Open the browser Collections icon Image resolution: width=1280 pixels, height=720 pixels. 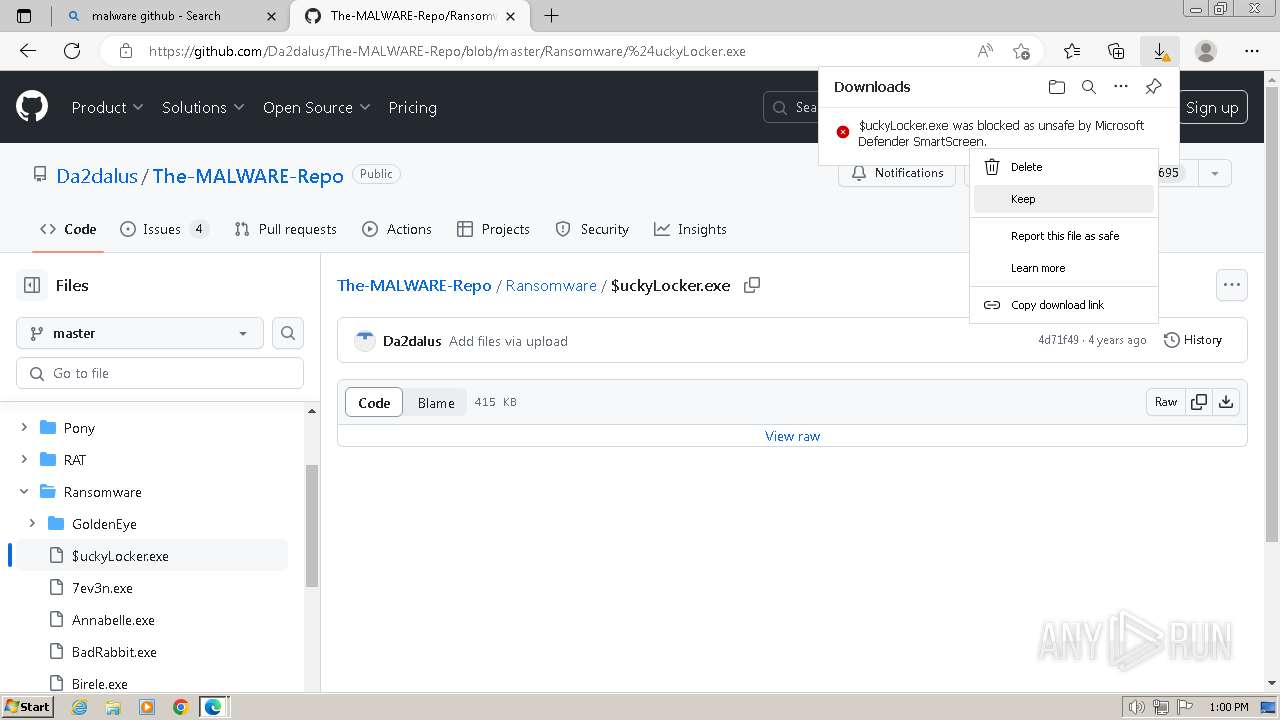[1116, 51]
